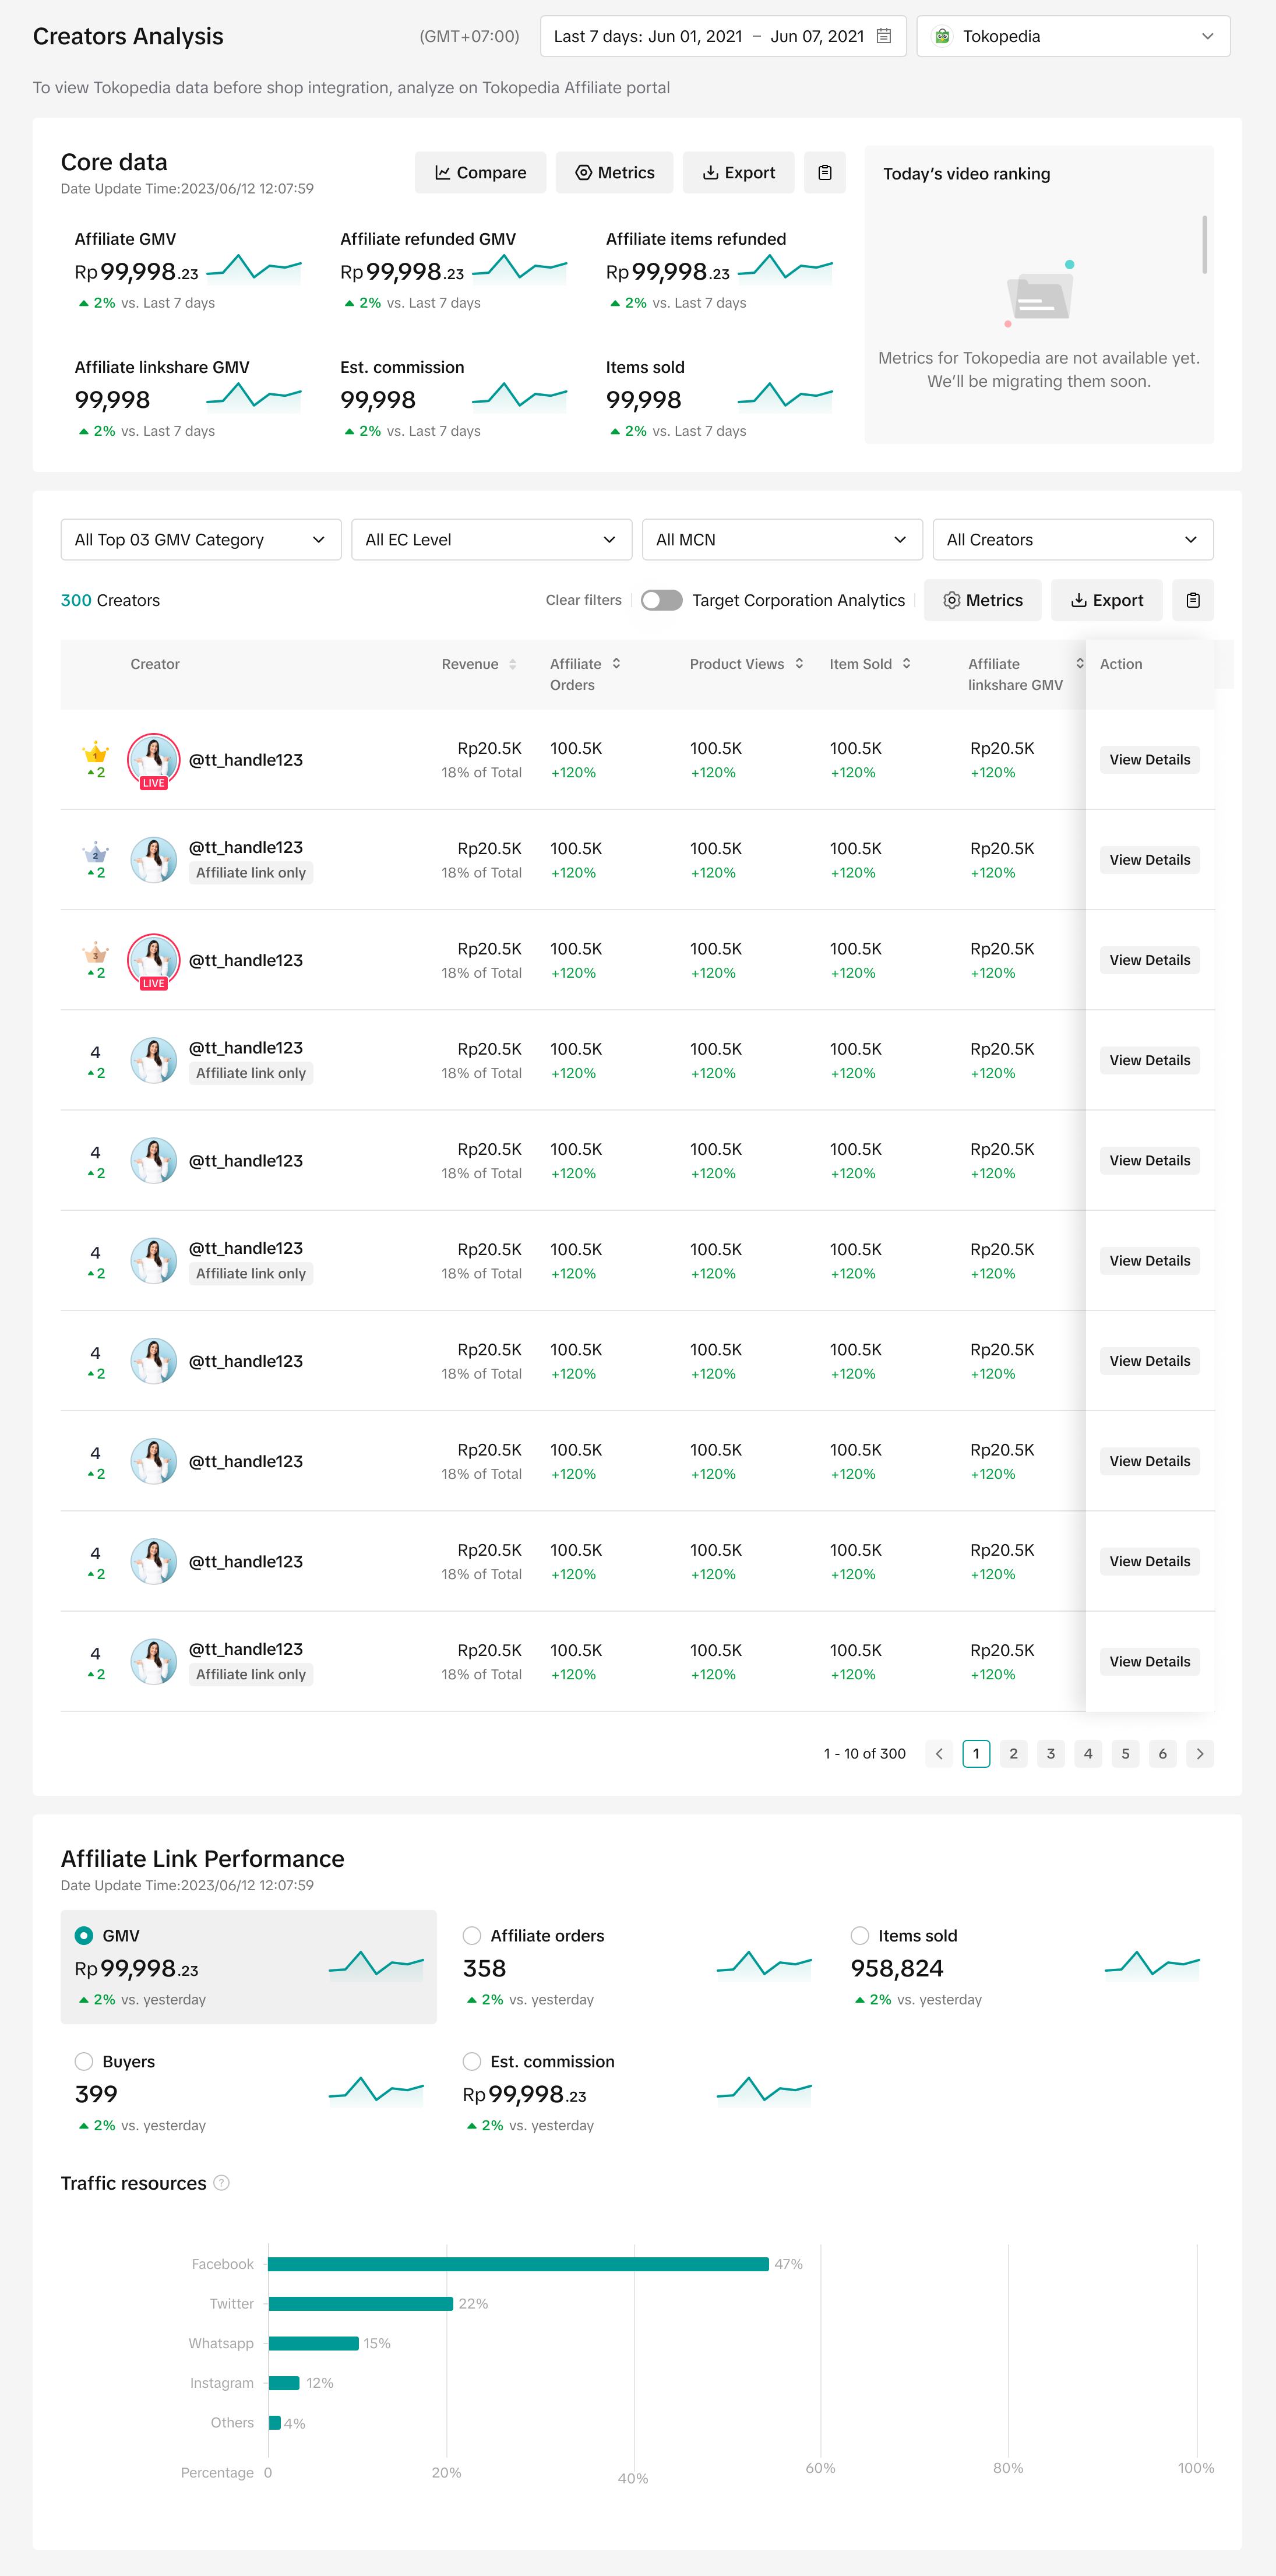Click the first creator's LIVE avatar
This screenshot has width=1276, height=2576.
coord(154,759)
